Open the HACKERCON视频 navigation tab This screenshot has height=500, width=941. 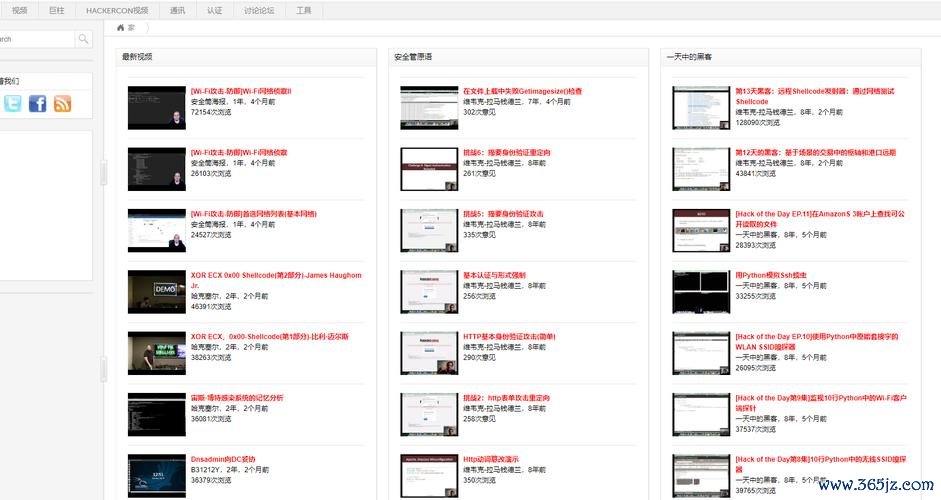[x=117, y=10]
